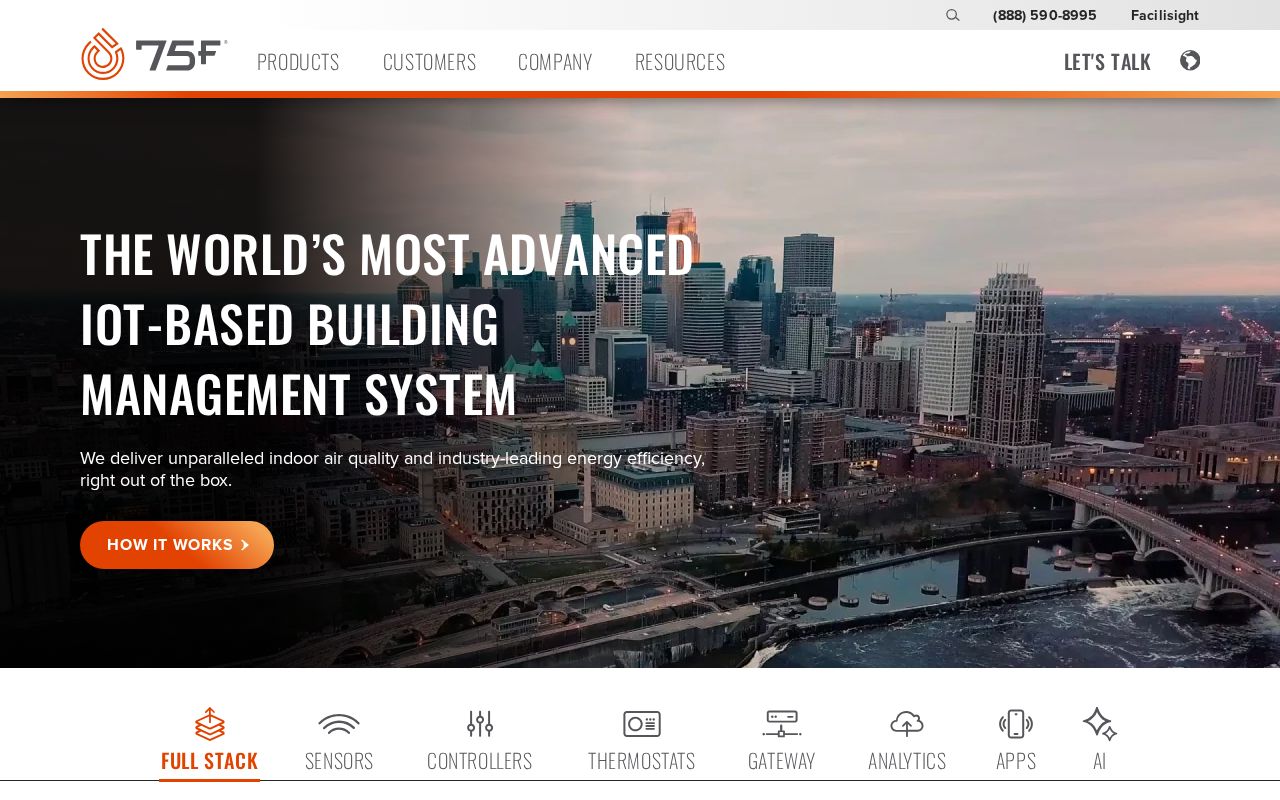The height and width of the screenshot is (800, 1280).
Task: Open the search magnifier icon
Action: (952, 15)
